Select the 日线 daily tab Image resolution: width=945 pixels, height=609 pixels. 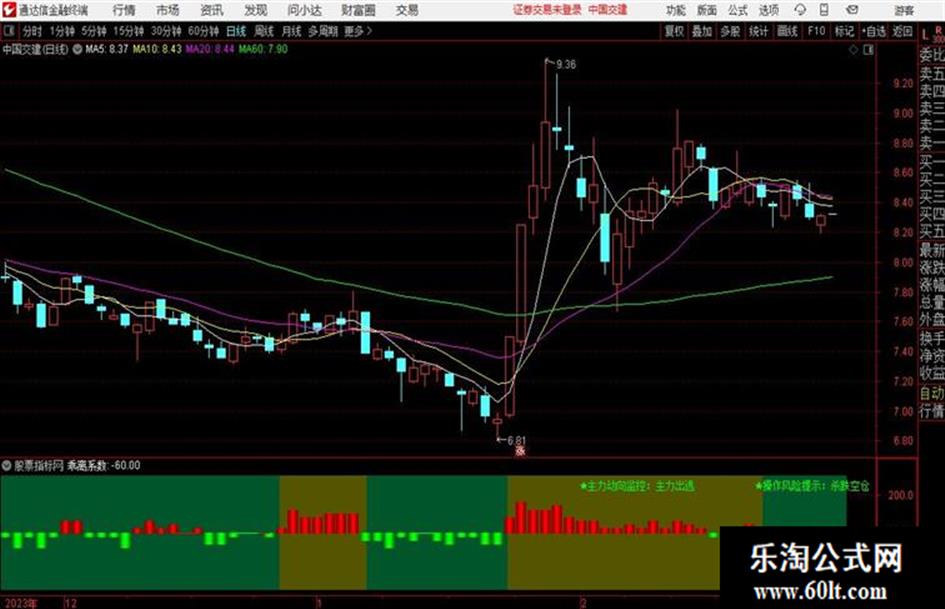pos(236,31)
